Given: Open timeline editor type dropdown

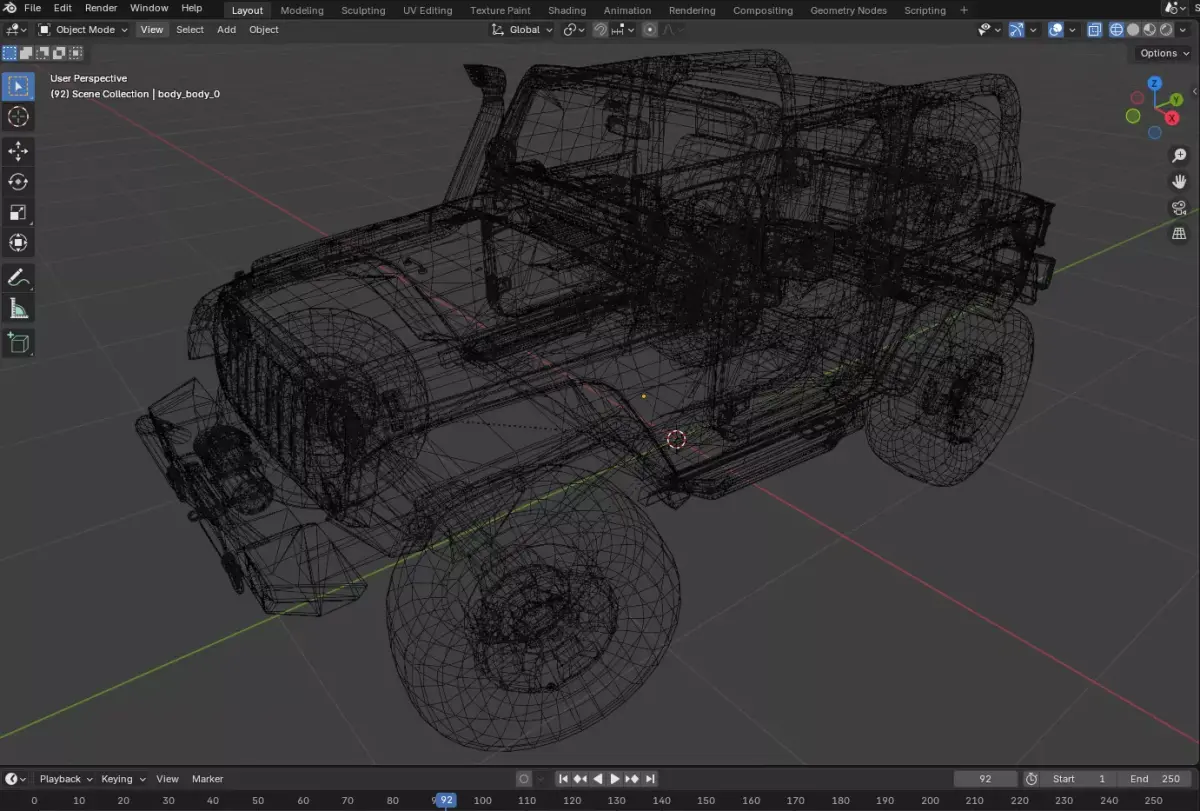Looking at the screenshot, I should [17, 779].
